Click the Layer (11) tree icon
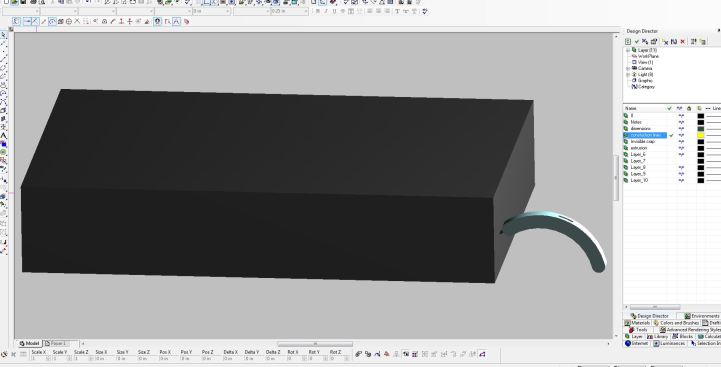This screenshot has width=721, height=367. (635, 50)
